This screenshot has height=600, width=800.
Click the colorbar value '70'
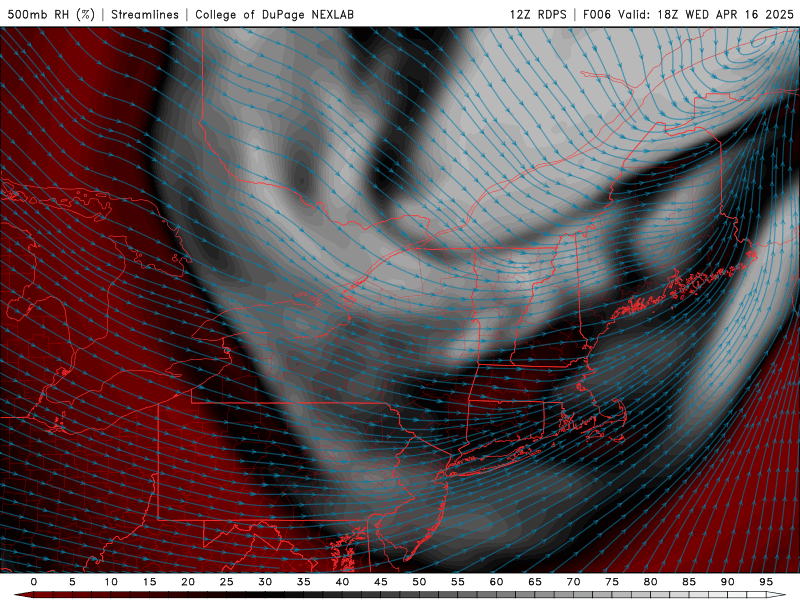click(573, 582)
